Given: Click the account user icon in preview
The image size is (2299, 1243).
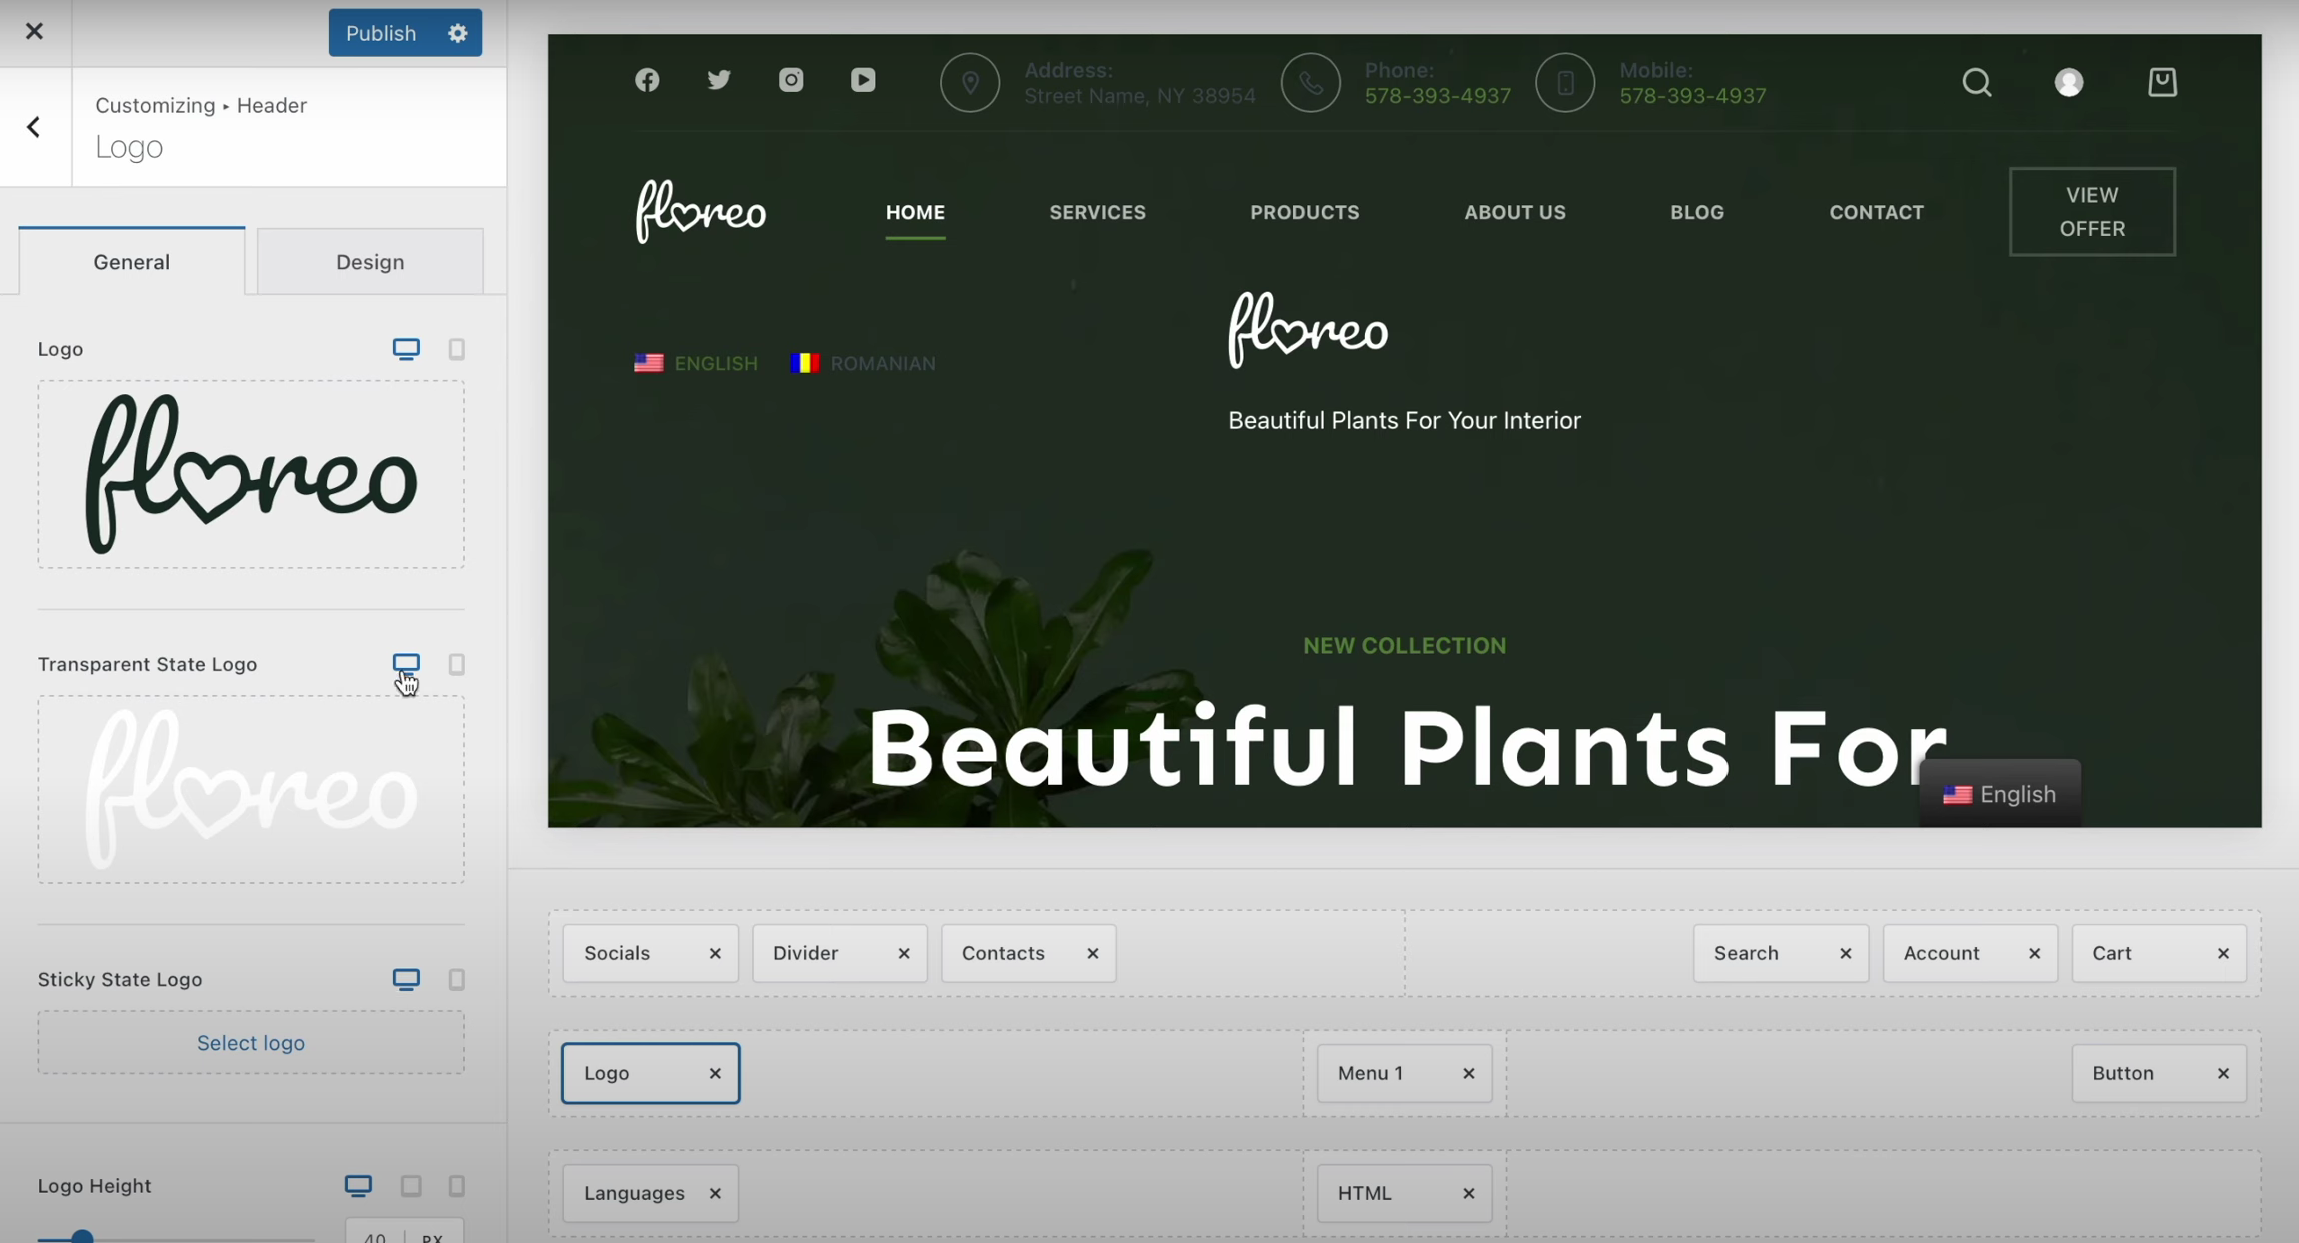Looking at the screenshot, I should [2069, 82].
